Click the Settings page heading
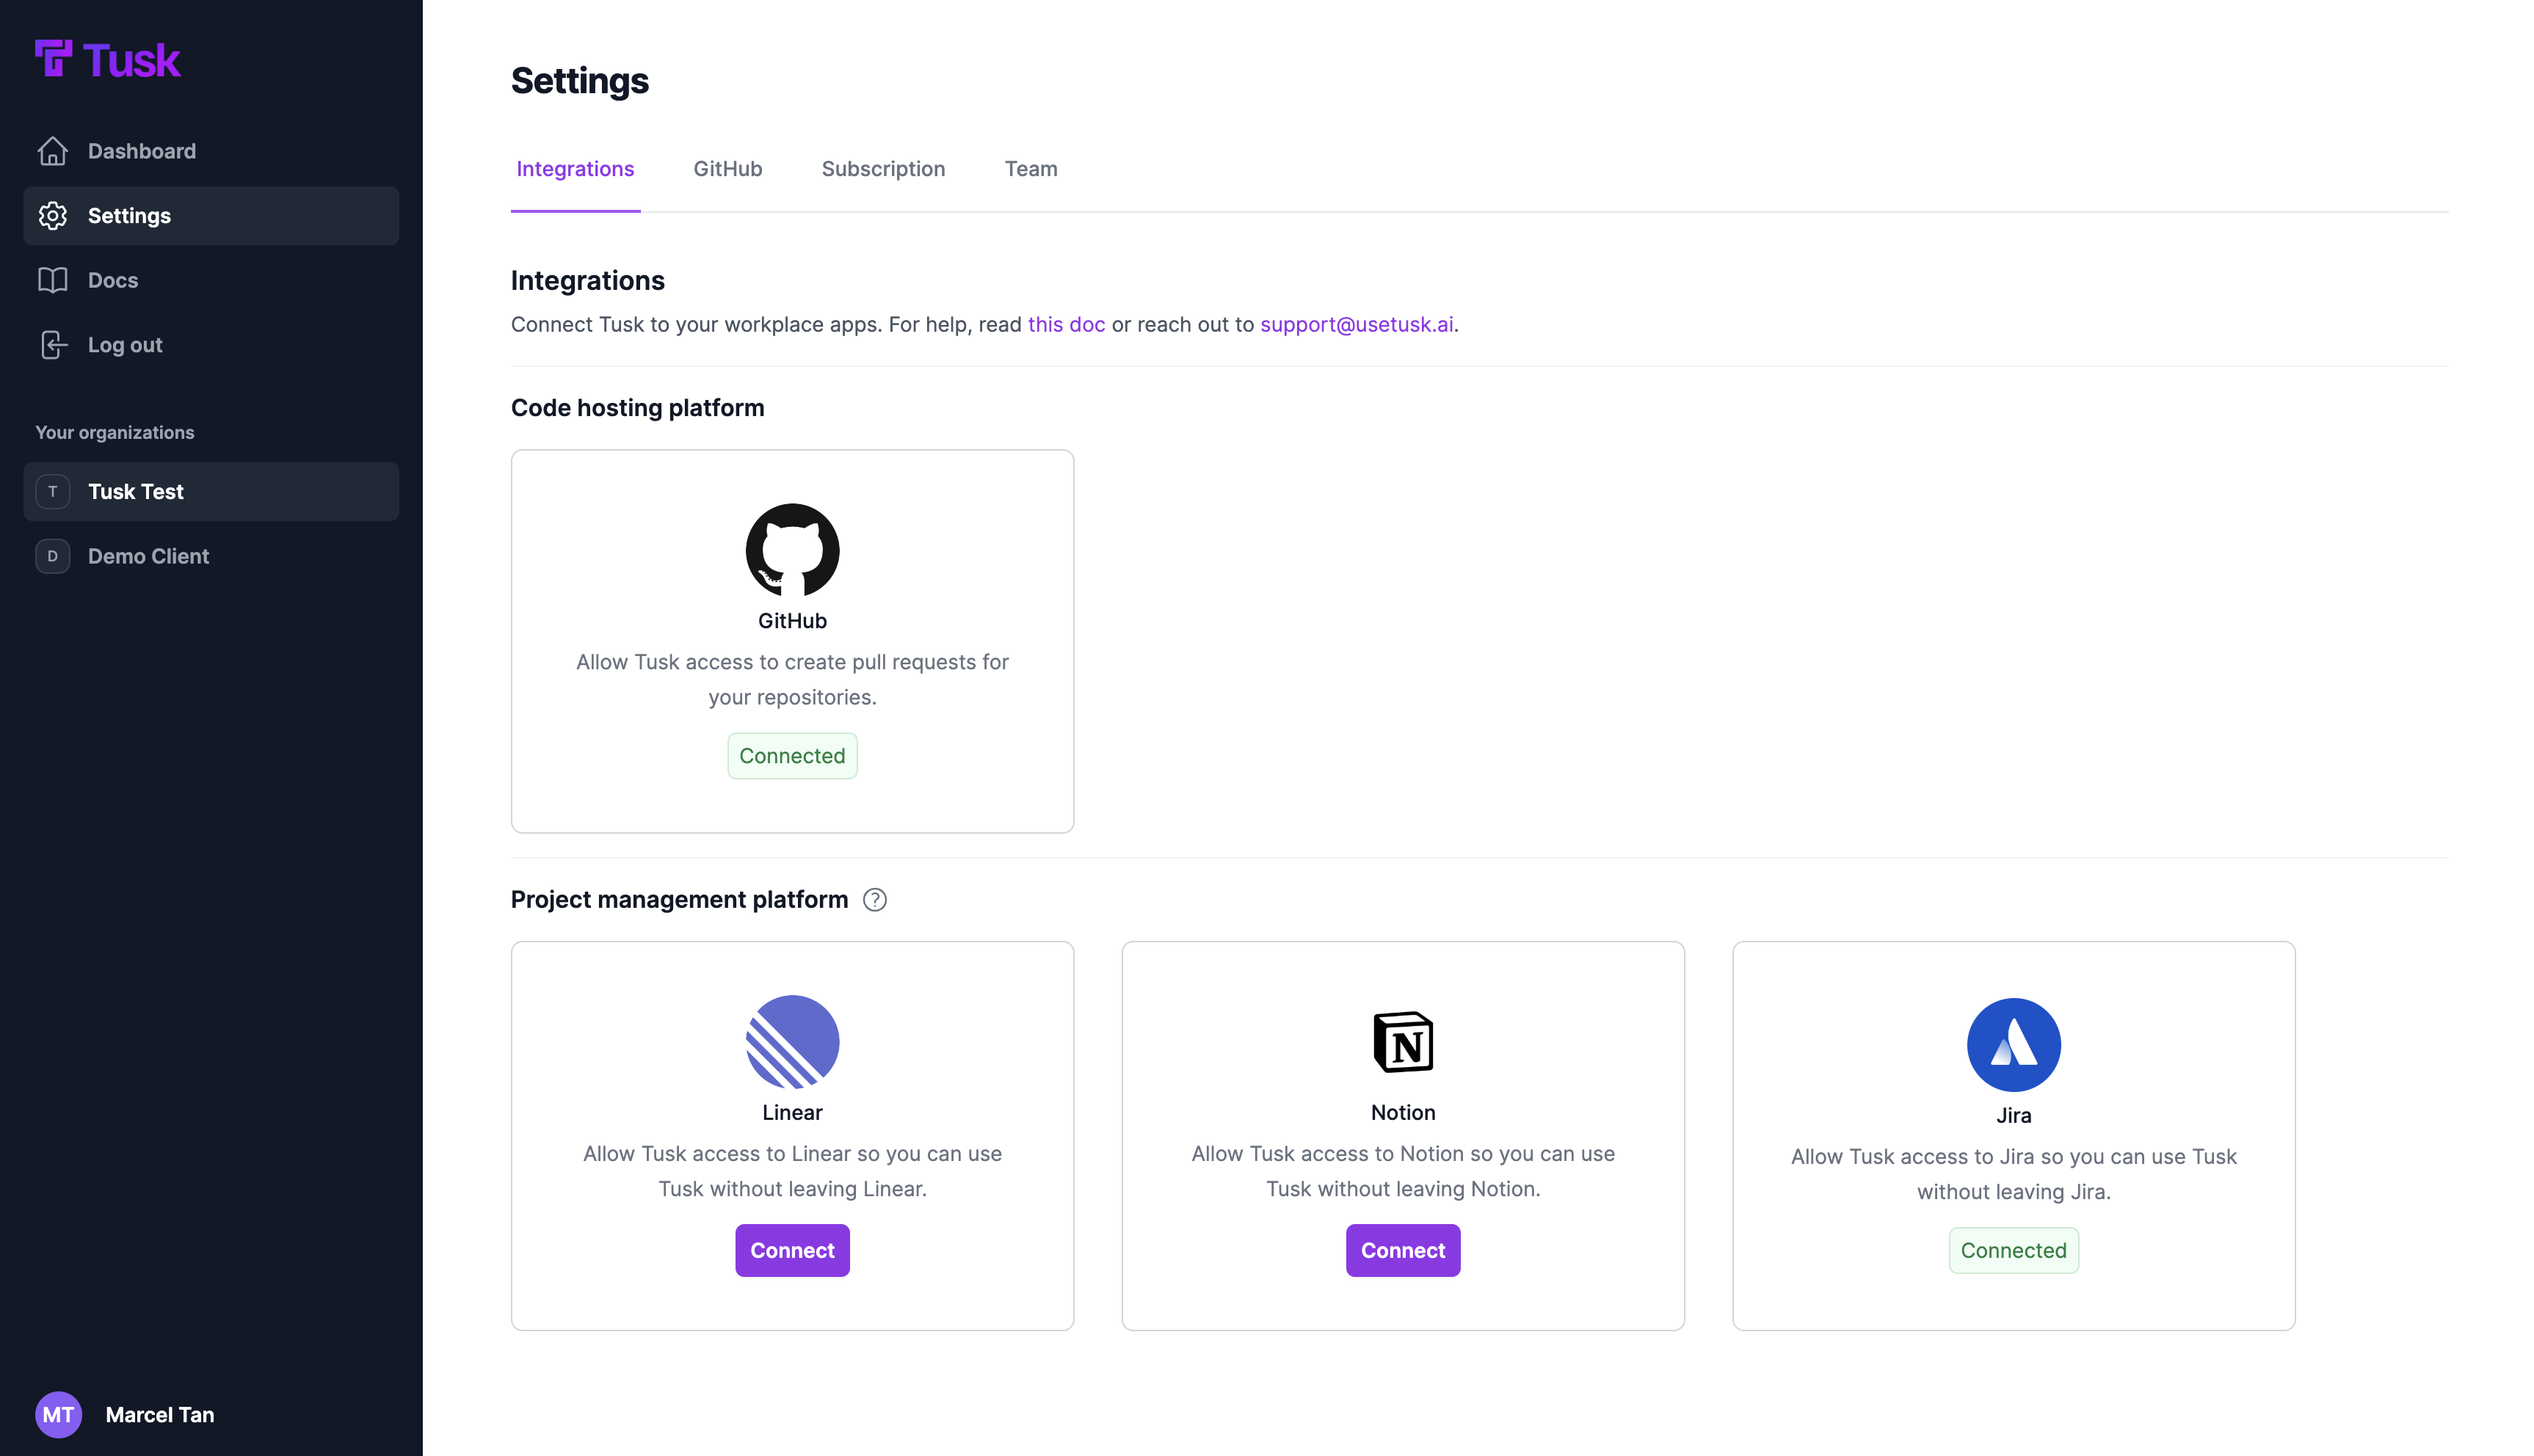2534x1456 pixels. point(579,81)
